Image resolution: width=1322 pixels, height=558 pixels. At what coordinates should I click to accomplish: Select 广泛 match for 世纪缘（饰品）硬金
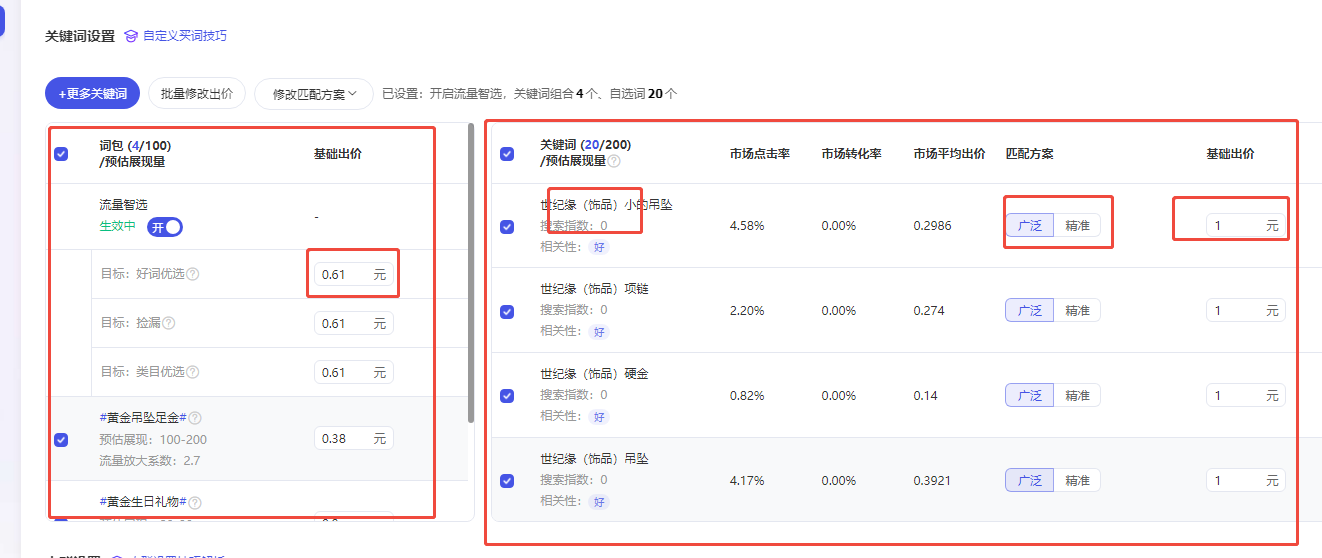[x=1029, y=396]
